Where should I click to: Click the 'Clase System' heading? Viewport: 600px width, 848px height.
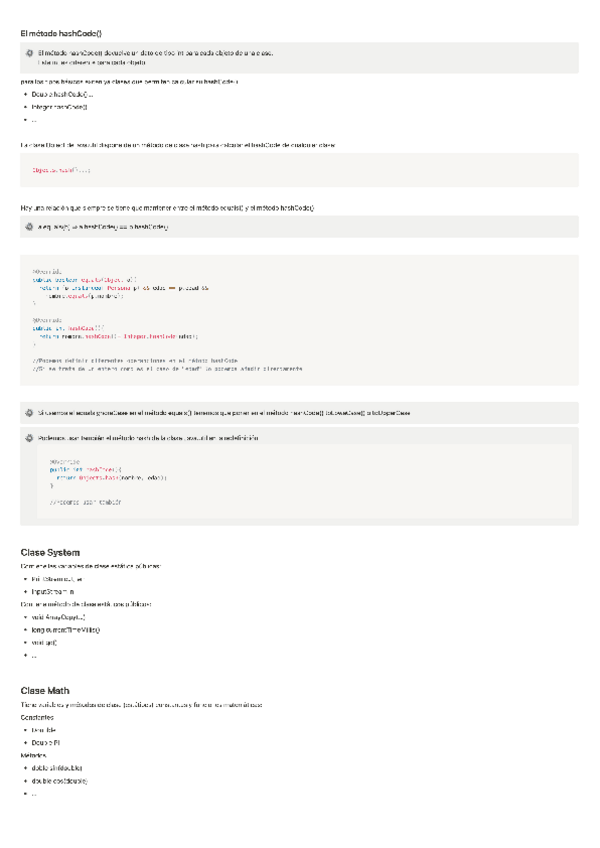click(50, 552)
